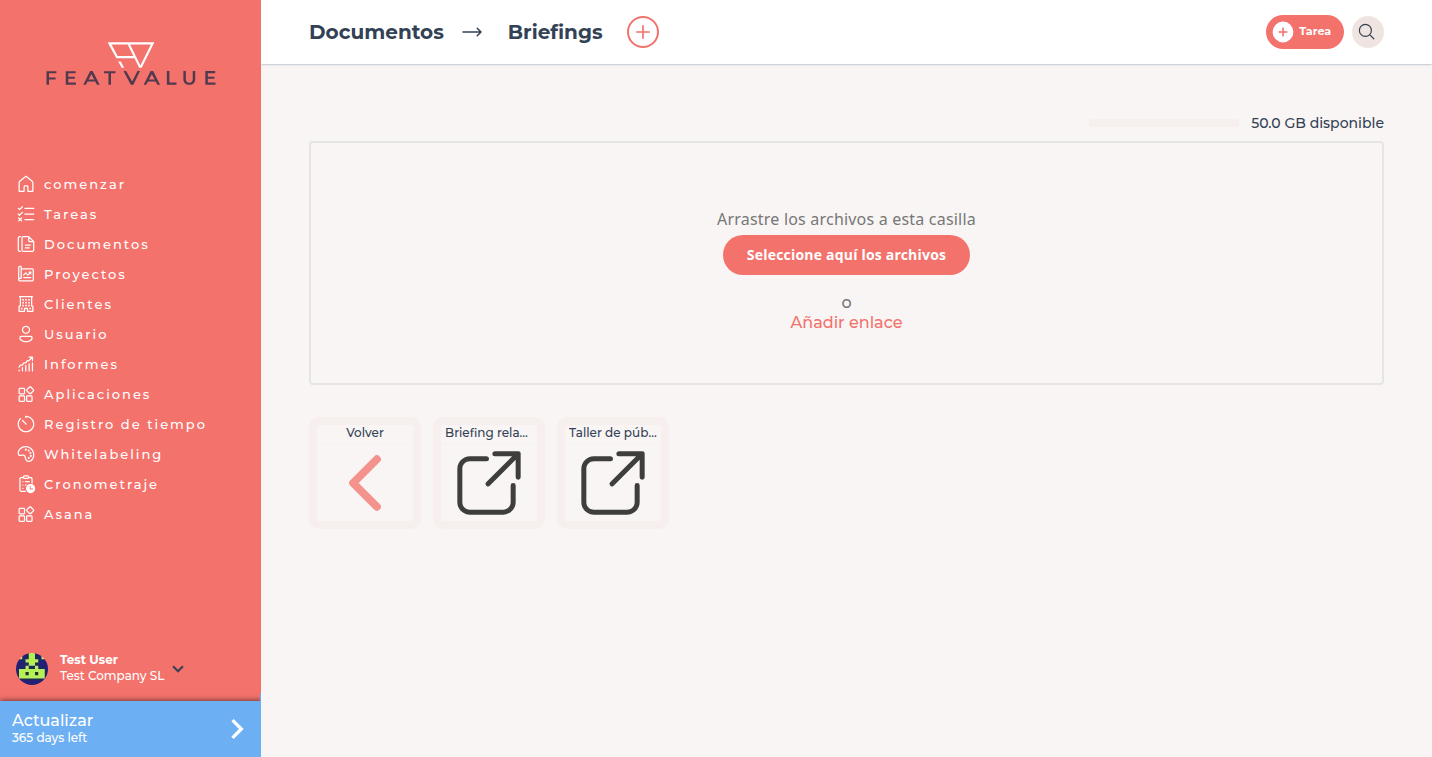Click the Documentos breadcrumb
Image resolution: width=1432 pixels, height=757 pixels.
[x=376, y=32]
